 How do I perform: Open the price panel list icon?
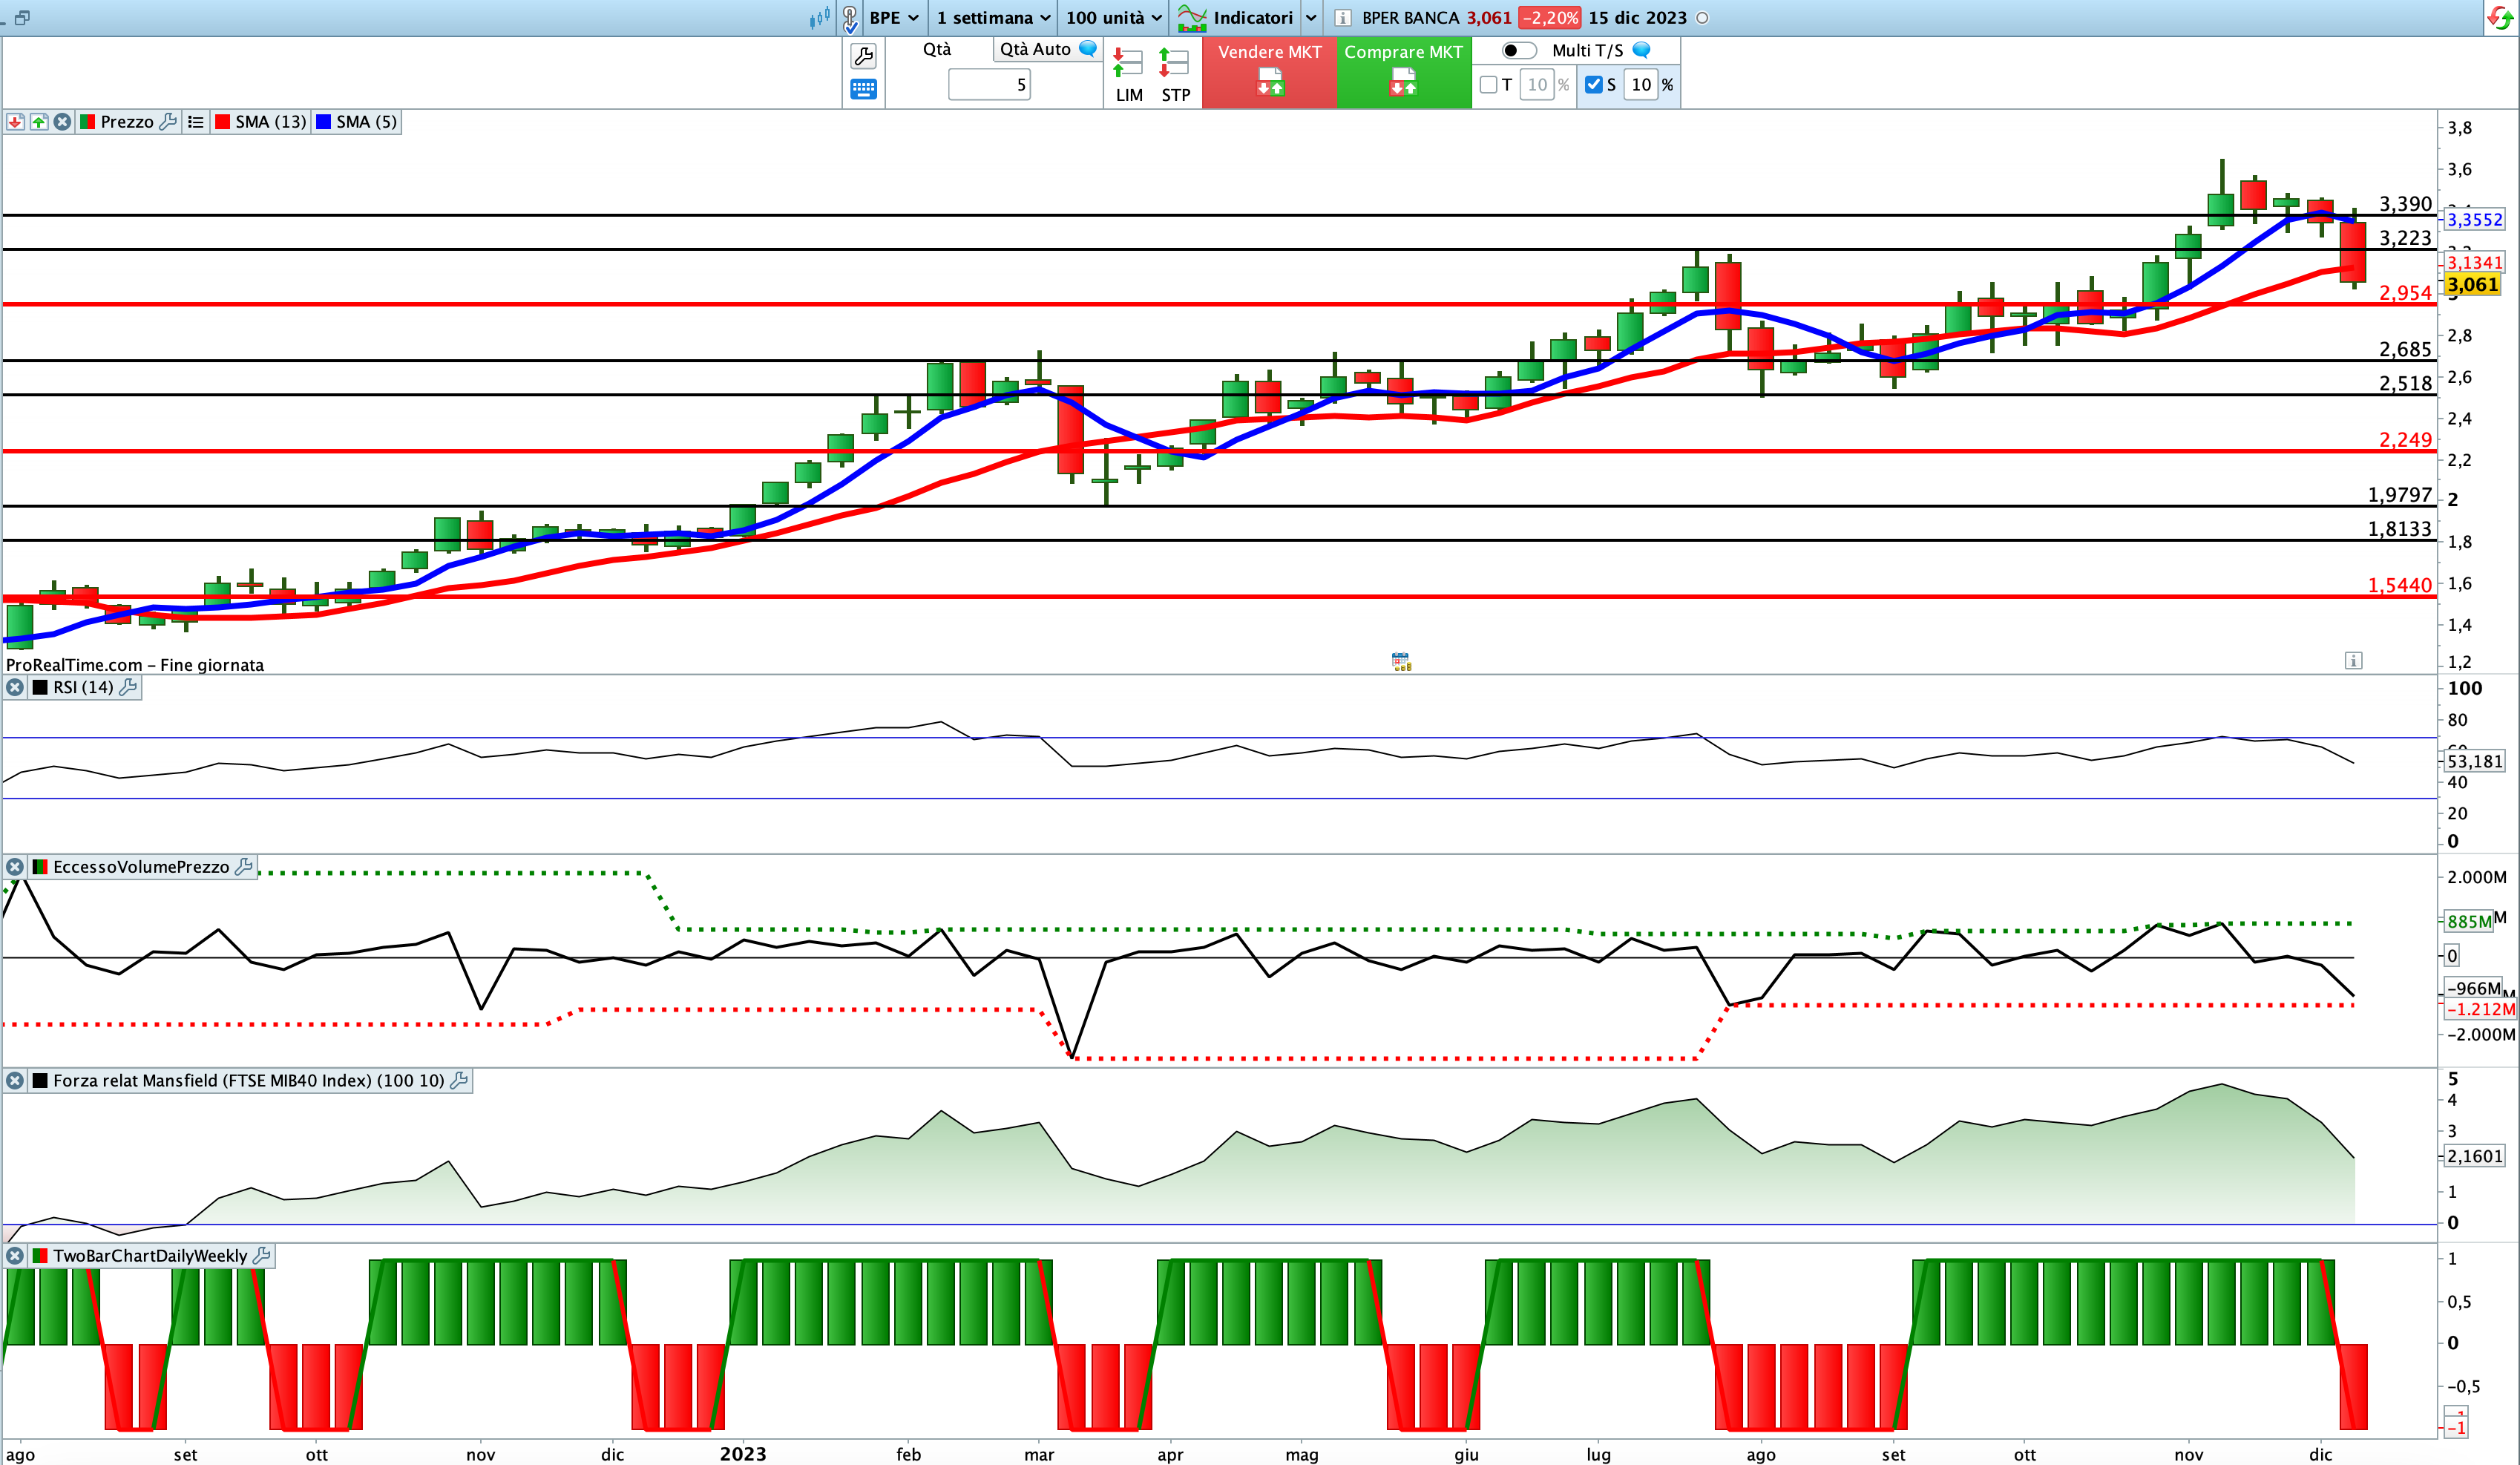[x=196, y=122]
